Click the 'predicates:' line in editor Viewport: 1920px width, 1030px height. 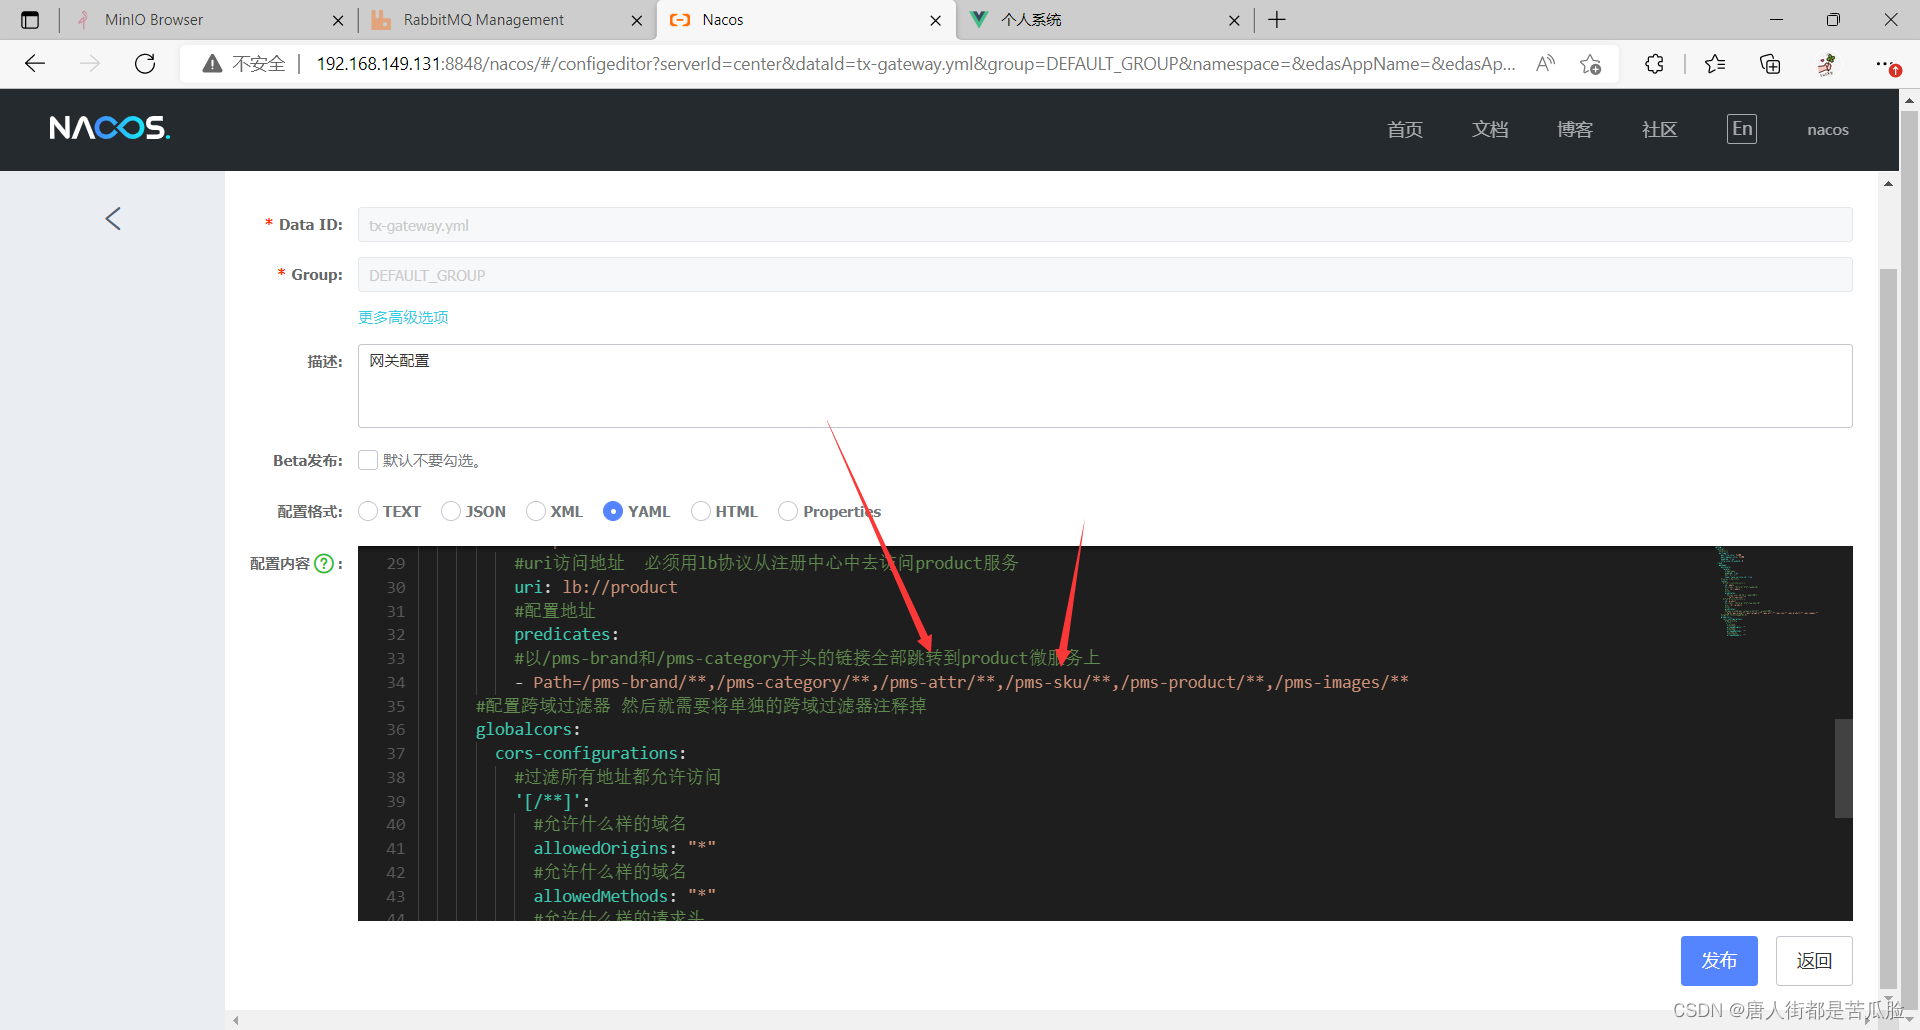click(566, 634)
